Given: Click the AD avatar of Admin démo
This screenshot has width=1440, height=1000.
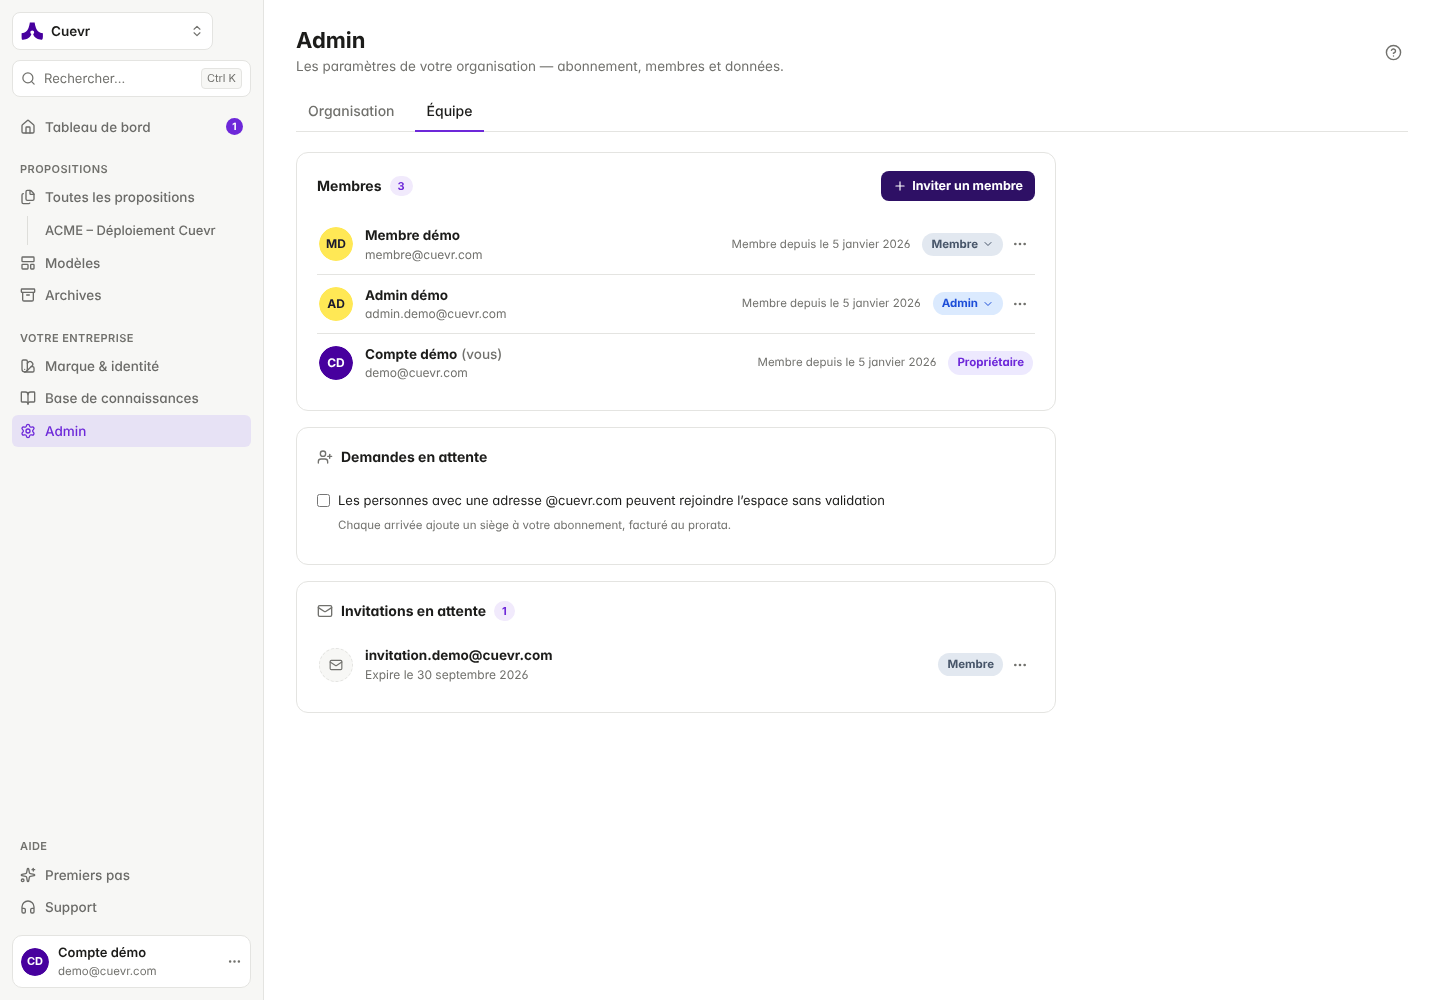Looking at the screenshot, I should (336, 304).
